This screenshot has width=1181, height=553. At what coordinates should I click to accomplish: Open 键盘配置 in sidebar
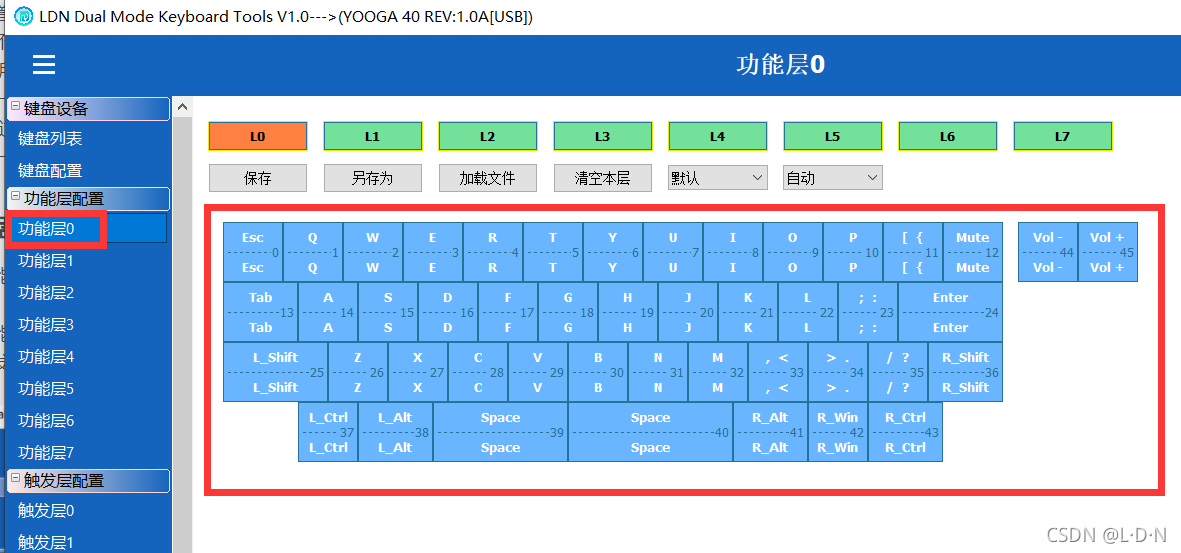(x=50, y=170)
